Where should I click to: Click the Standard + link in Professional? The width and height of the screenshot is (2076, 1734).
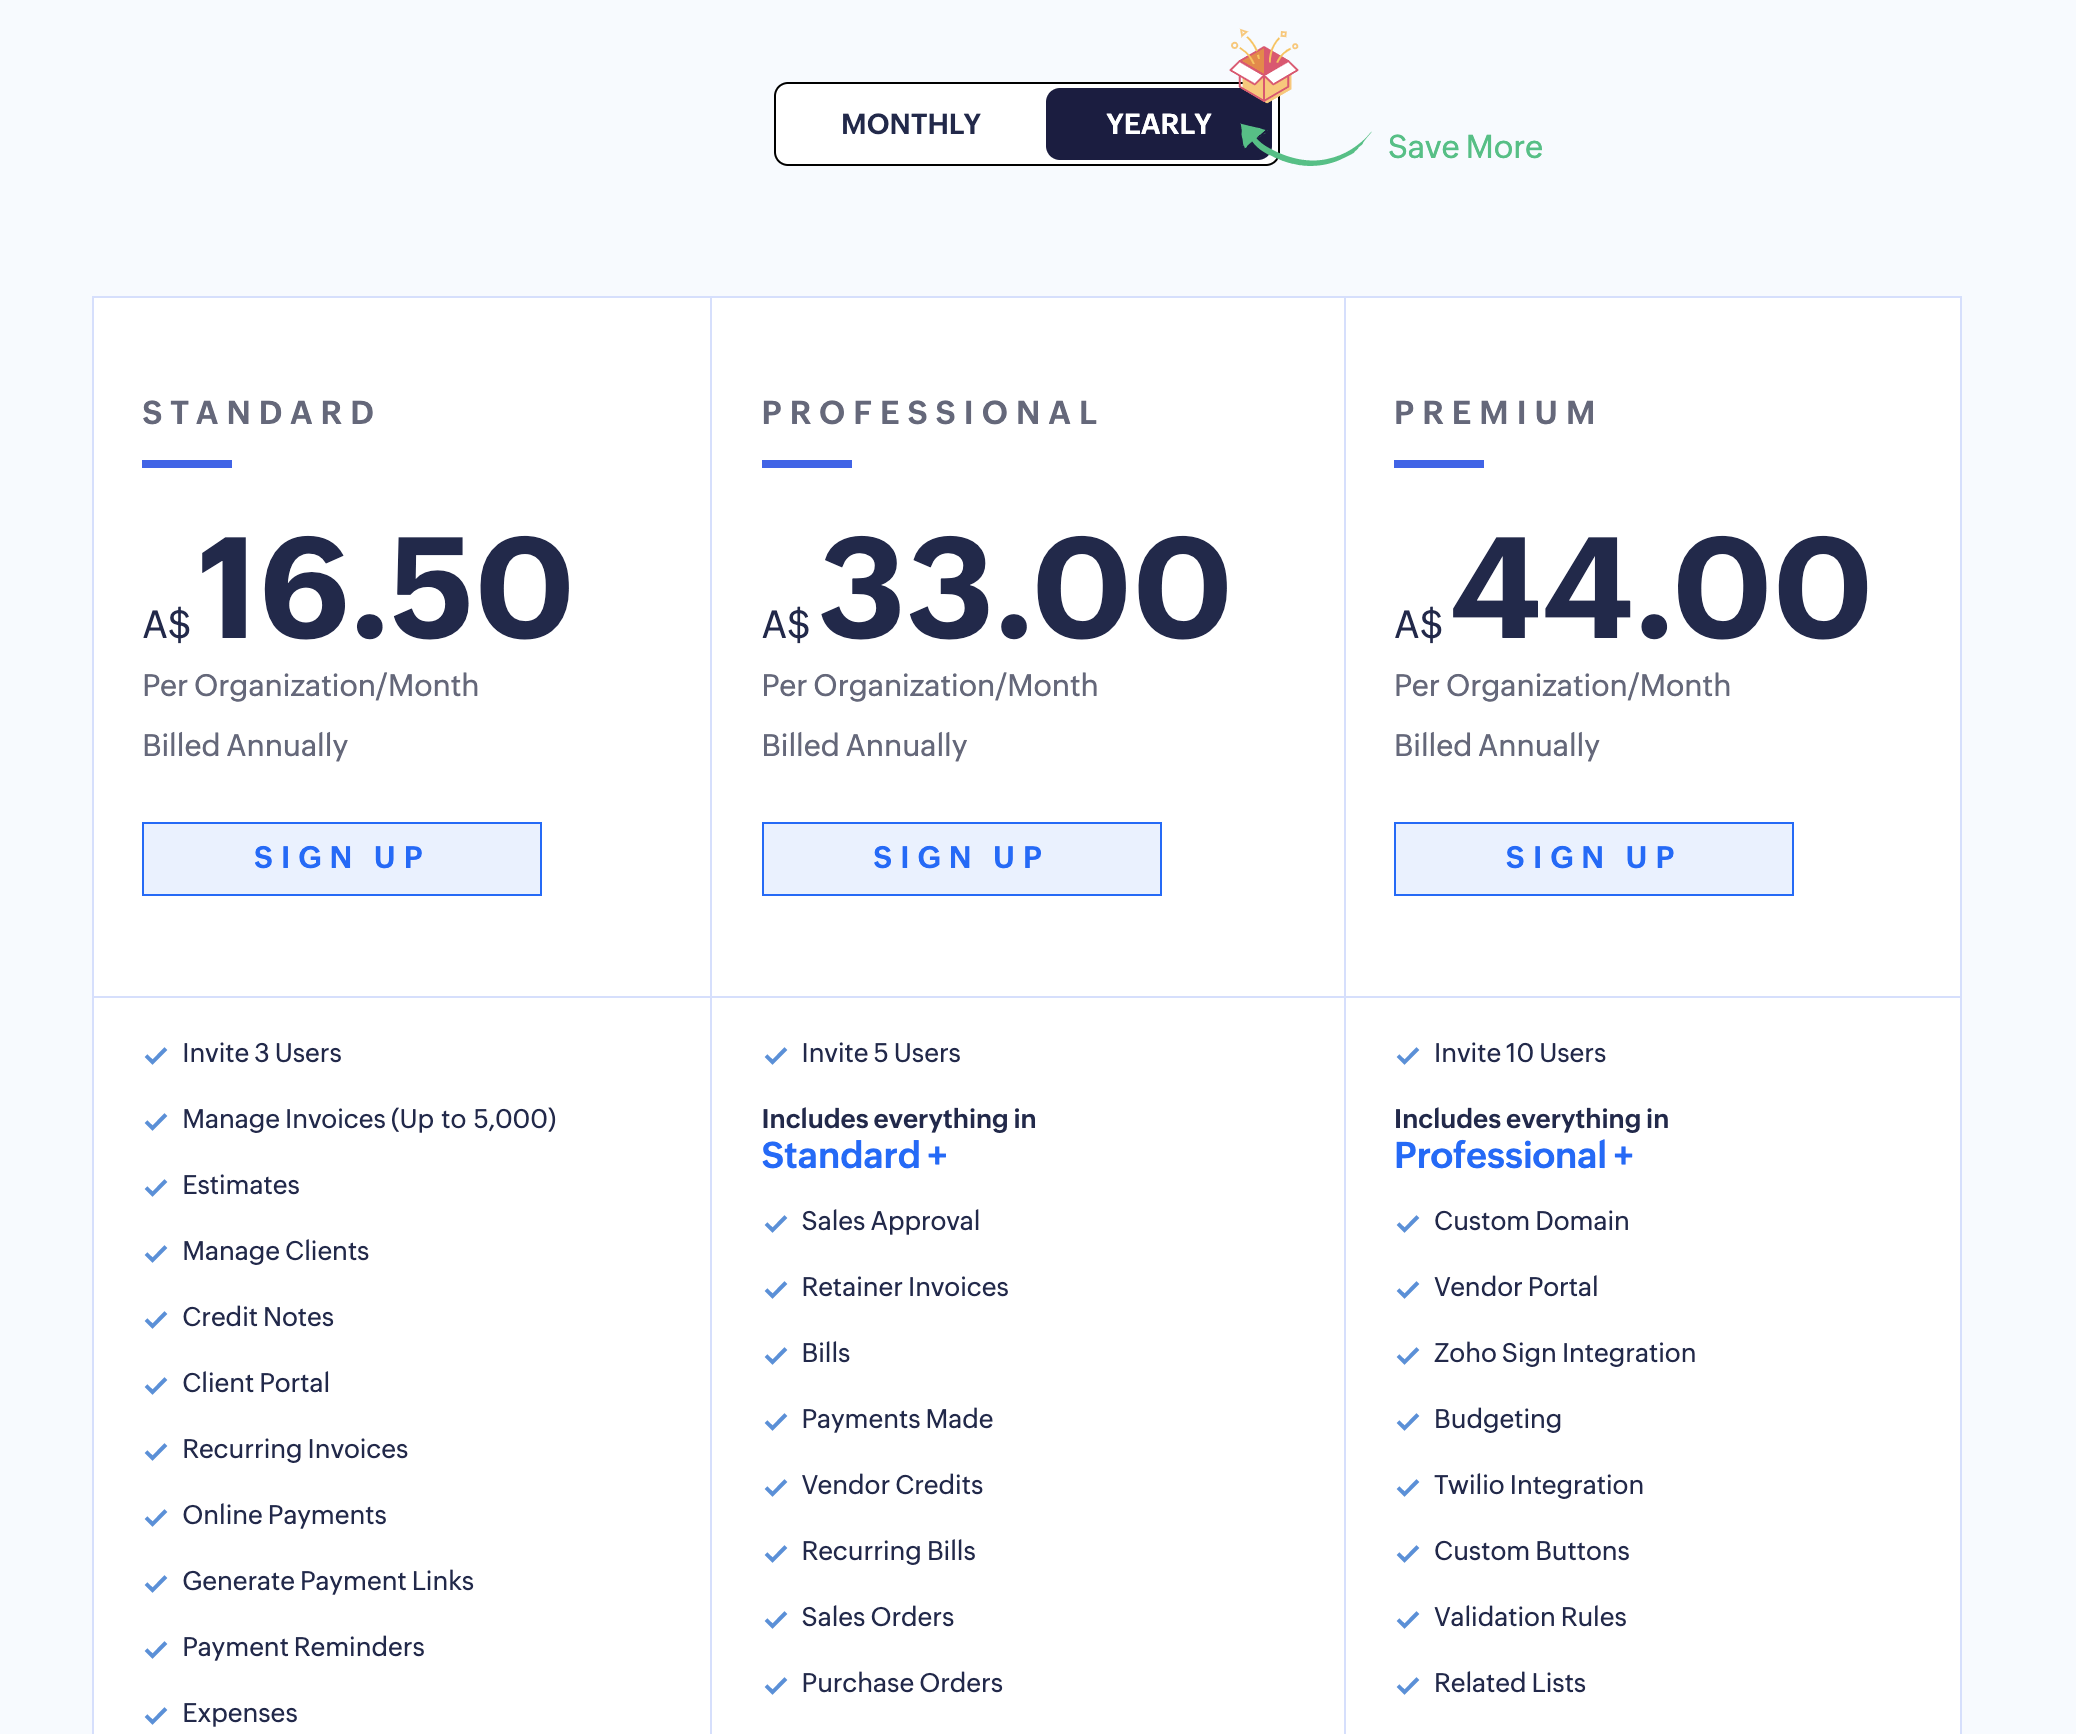pos(853,1155)
